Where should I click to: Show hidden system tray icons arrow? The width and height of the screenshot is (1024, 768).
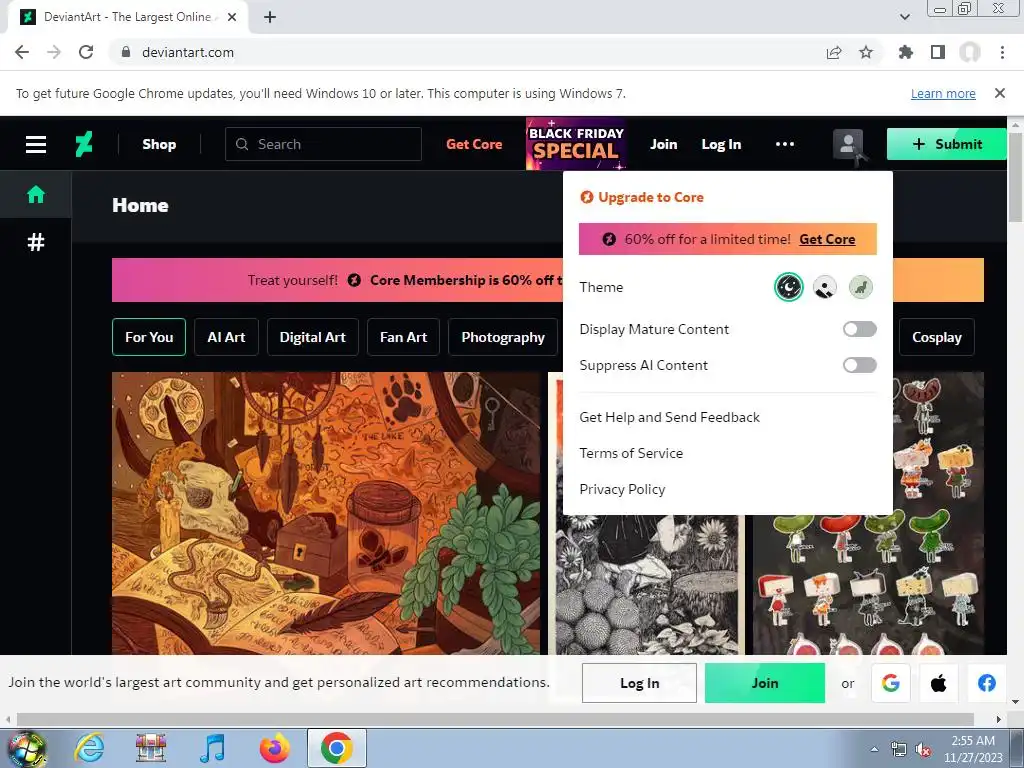pyautogui.click(x=874, y=749)
